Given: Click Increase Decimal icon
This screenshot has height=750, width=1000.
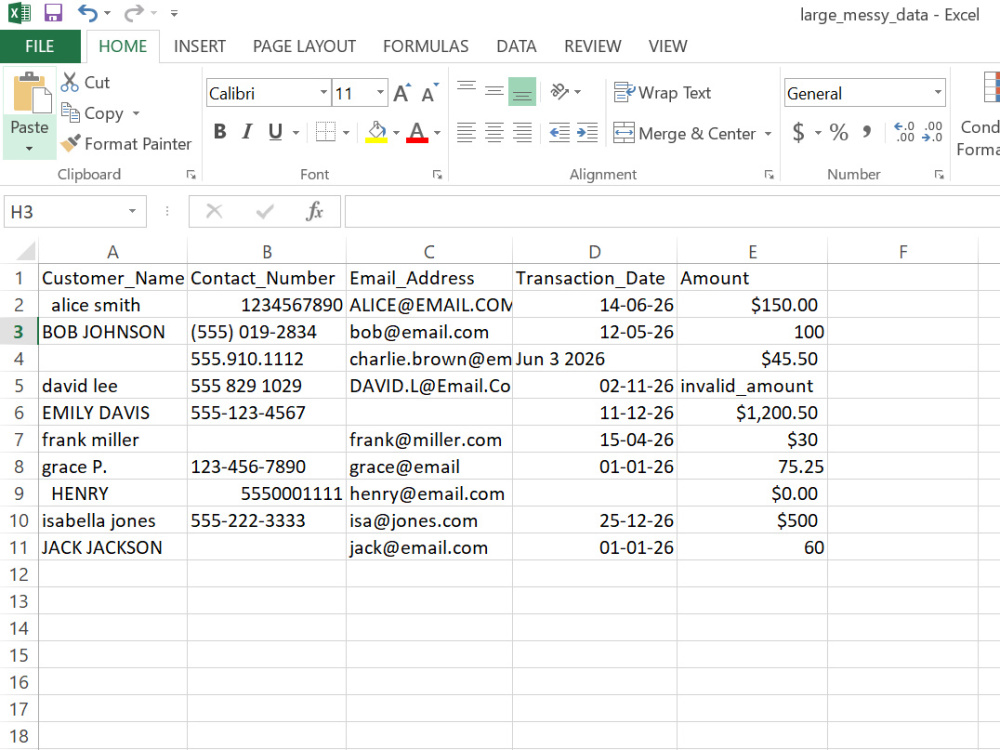Looking at the screenshot, I should pyautogui.click(x=904, y=132).
